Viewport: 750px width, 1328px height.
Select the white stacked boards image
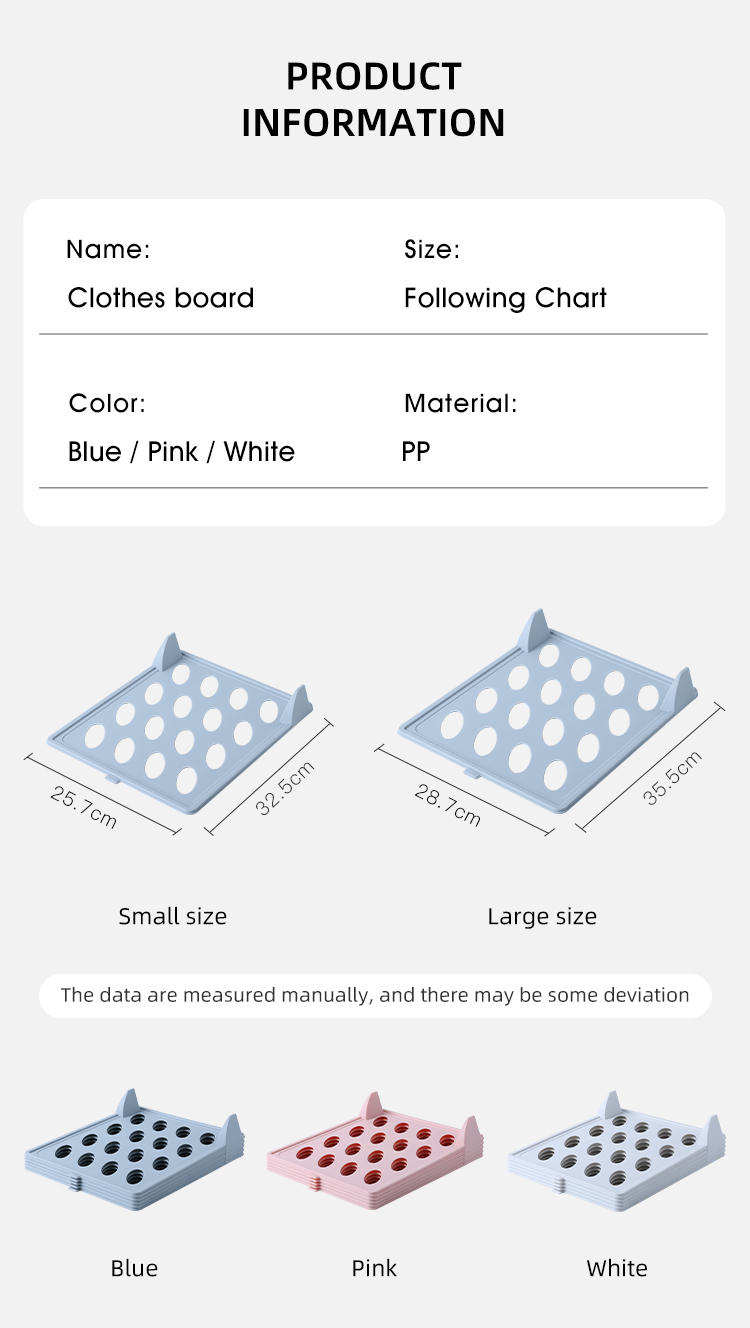tap(616, 1149)
